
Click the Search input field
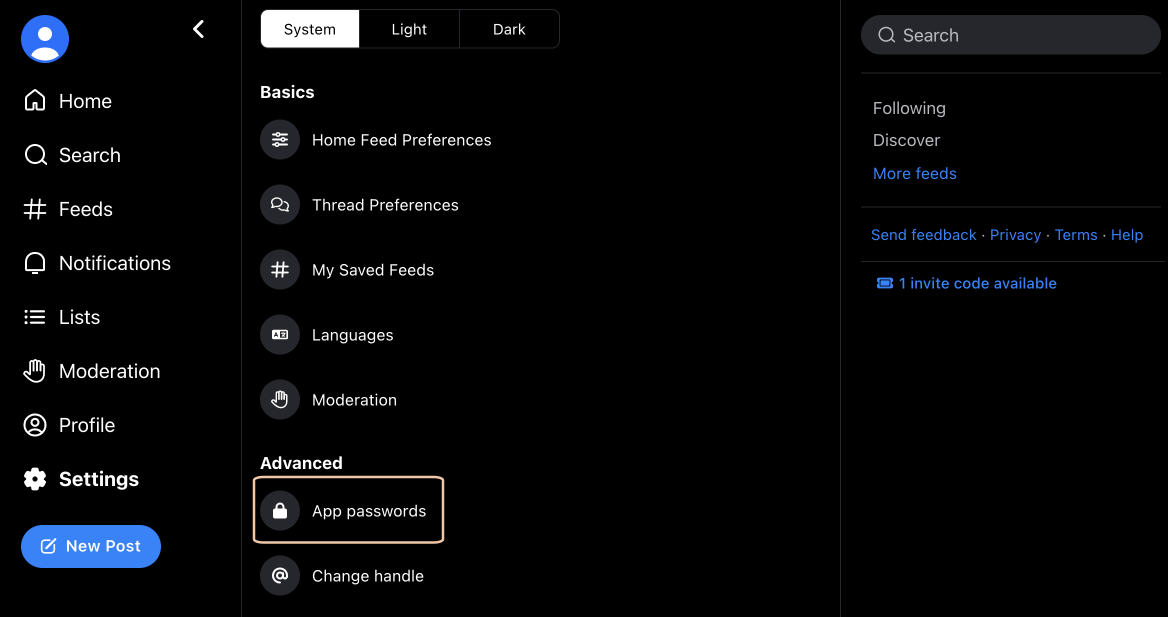tap(1011, 35)
